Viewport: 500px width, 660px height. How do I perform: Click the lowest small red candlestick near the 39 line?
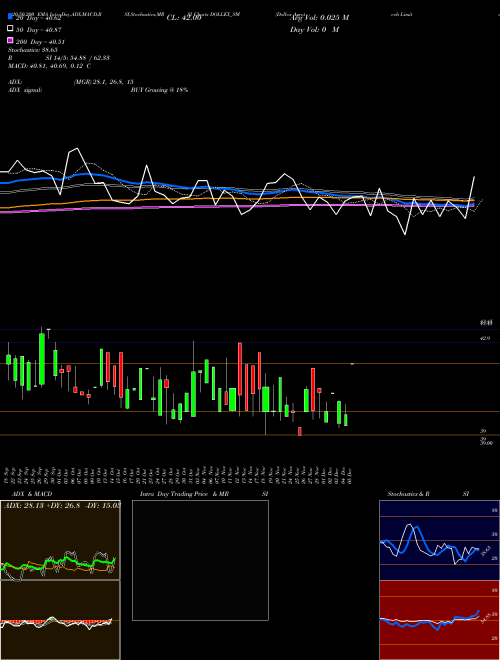point(300,431)
